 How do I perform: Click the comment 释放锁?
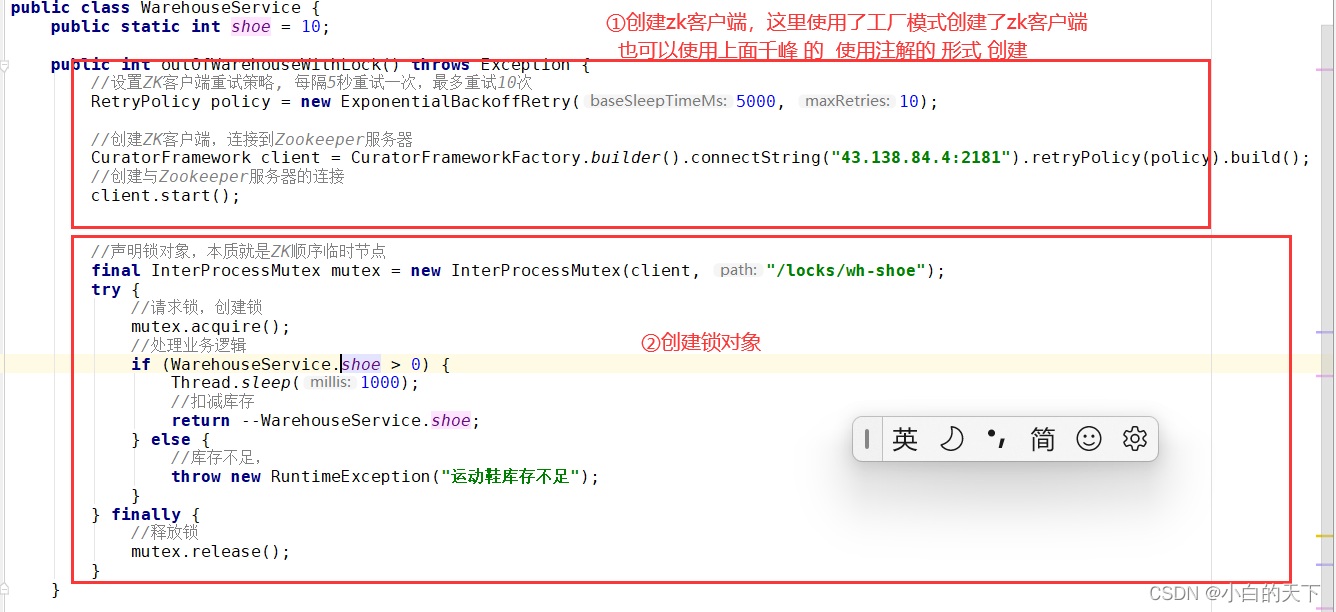point(164,532)
